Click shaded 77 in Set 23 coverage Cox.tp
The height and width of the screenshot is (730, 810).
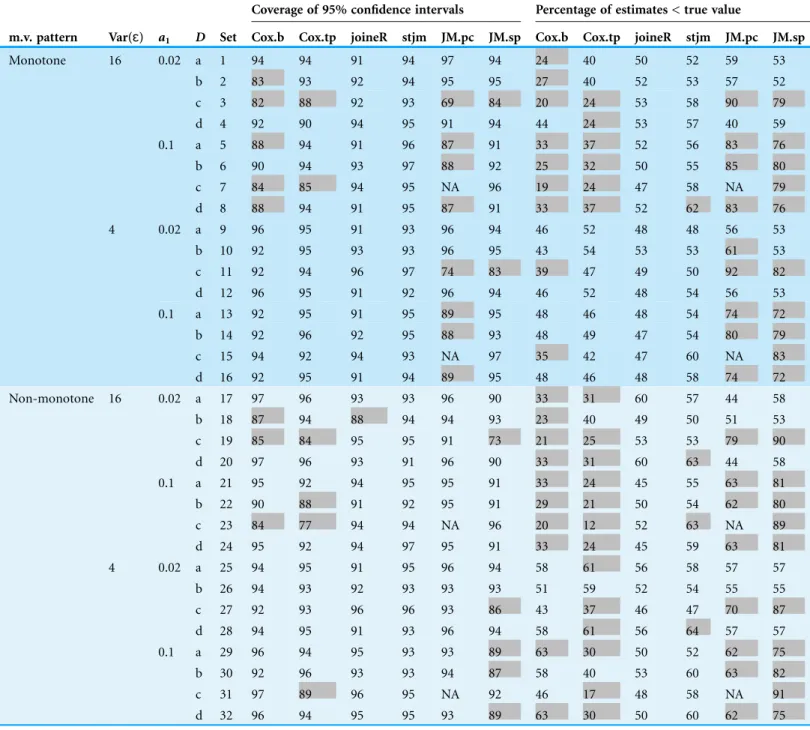coord(317,522)
